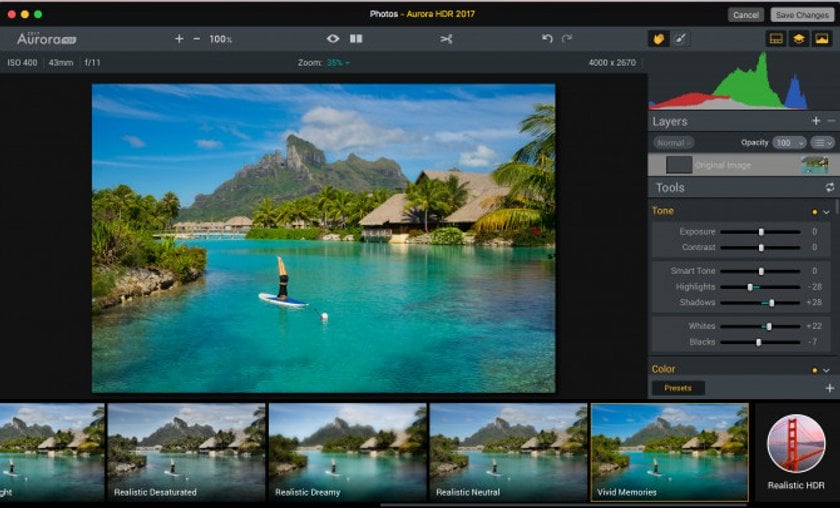
Task: Open the Opacity 100 dropdown
Action: pos(790,143)
